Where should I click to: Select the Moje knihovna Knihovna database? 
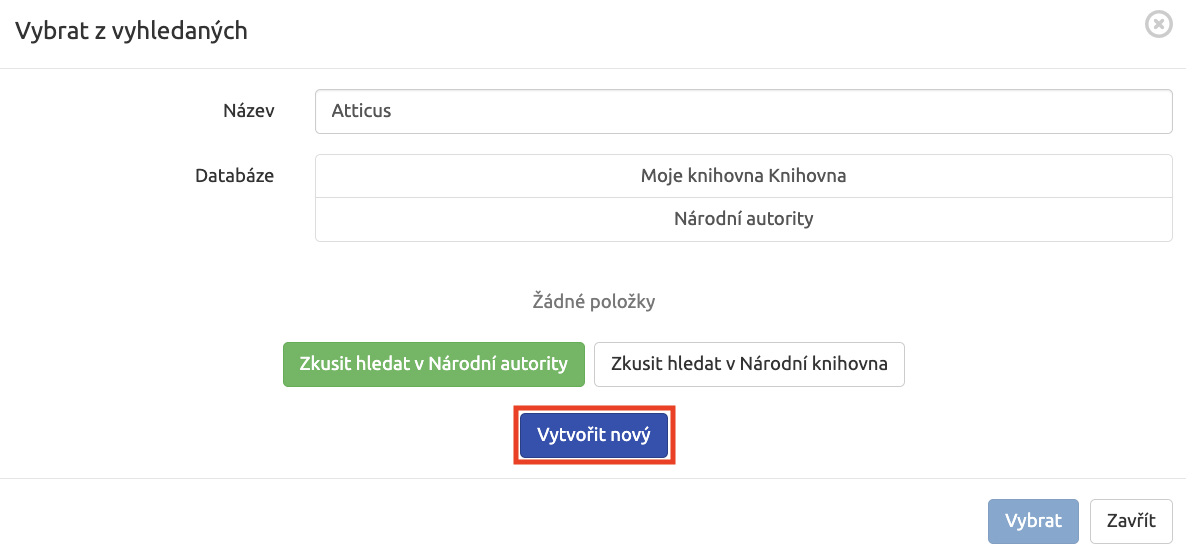coord(744,176)
